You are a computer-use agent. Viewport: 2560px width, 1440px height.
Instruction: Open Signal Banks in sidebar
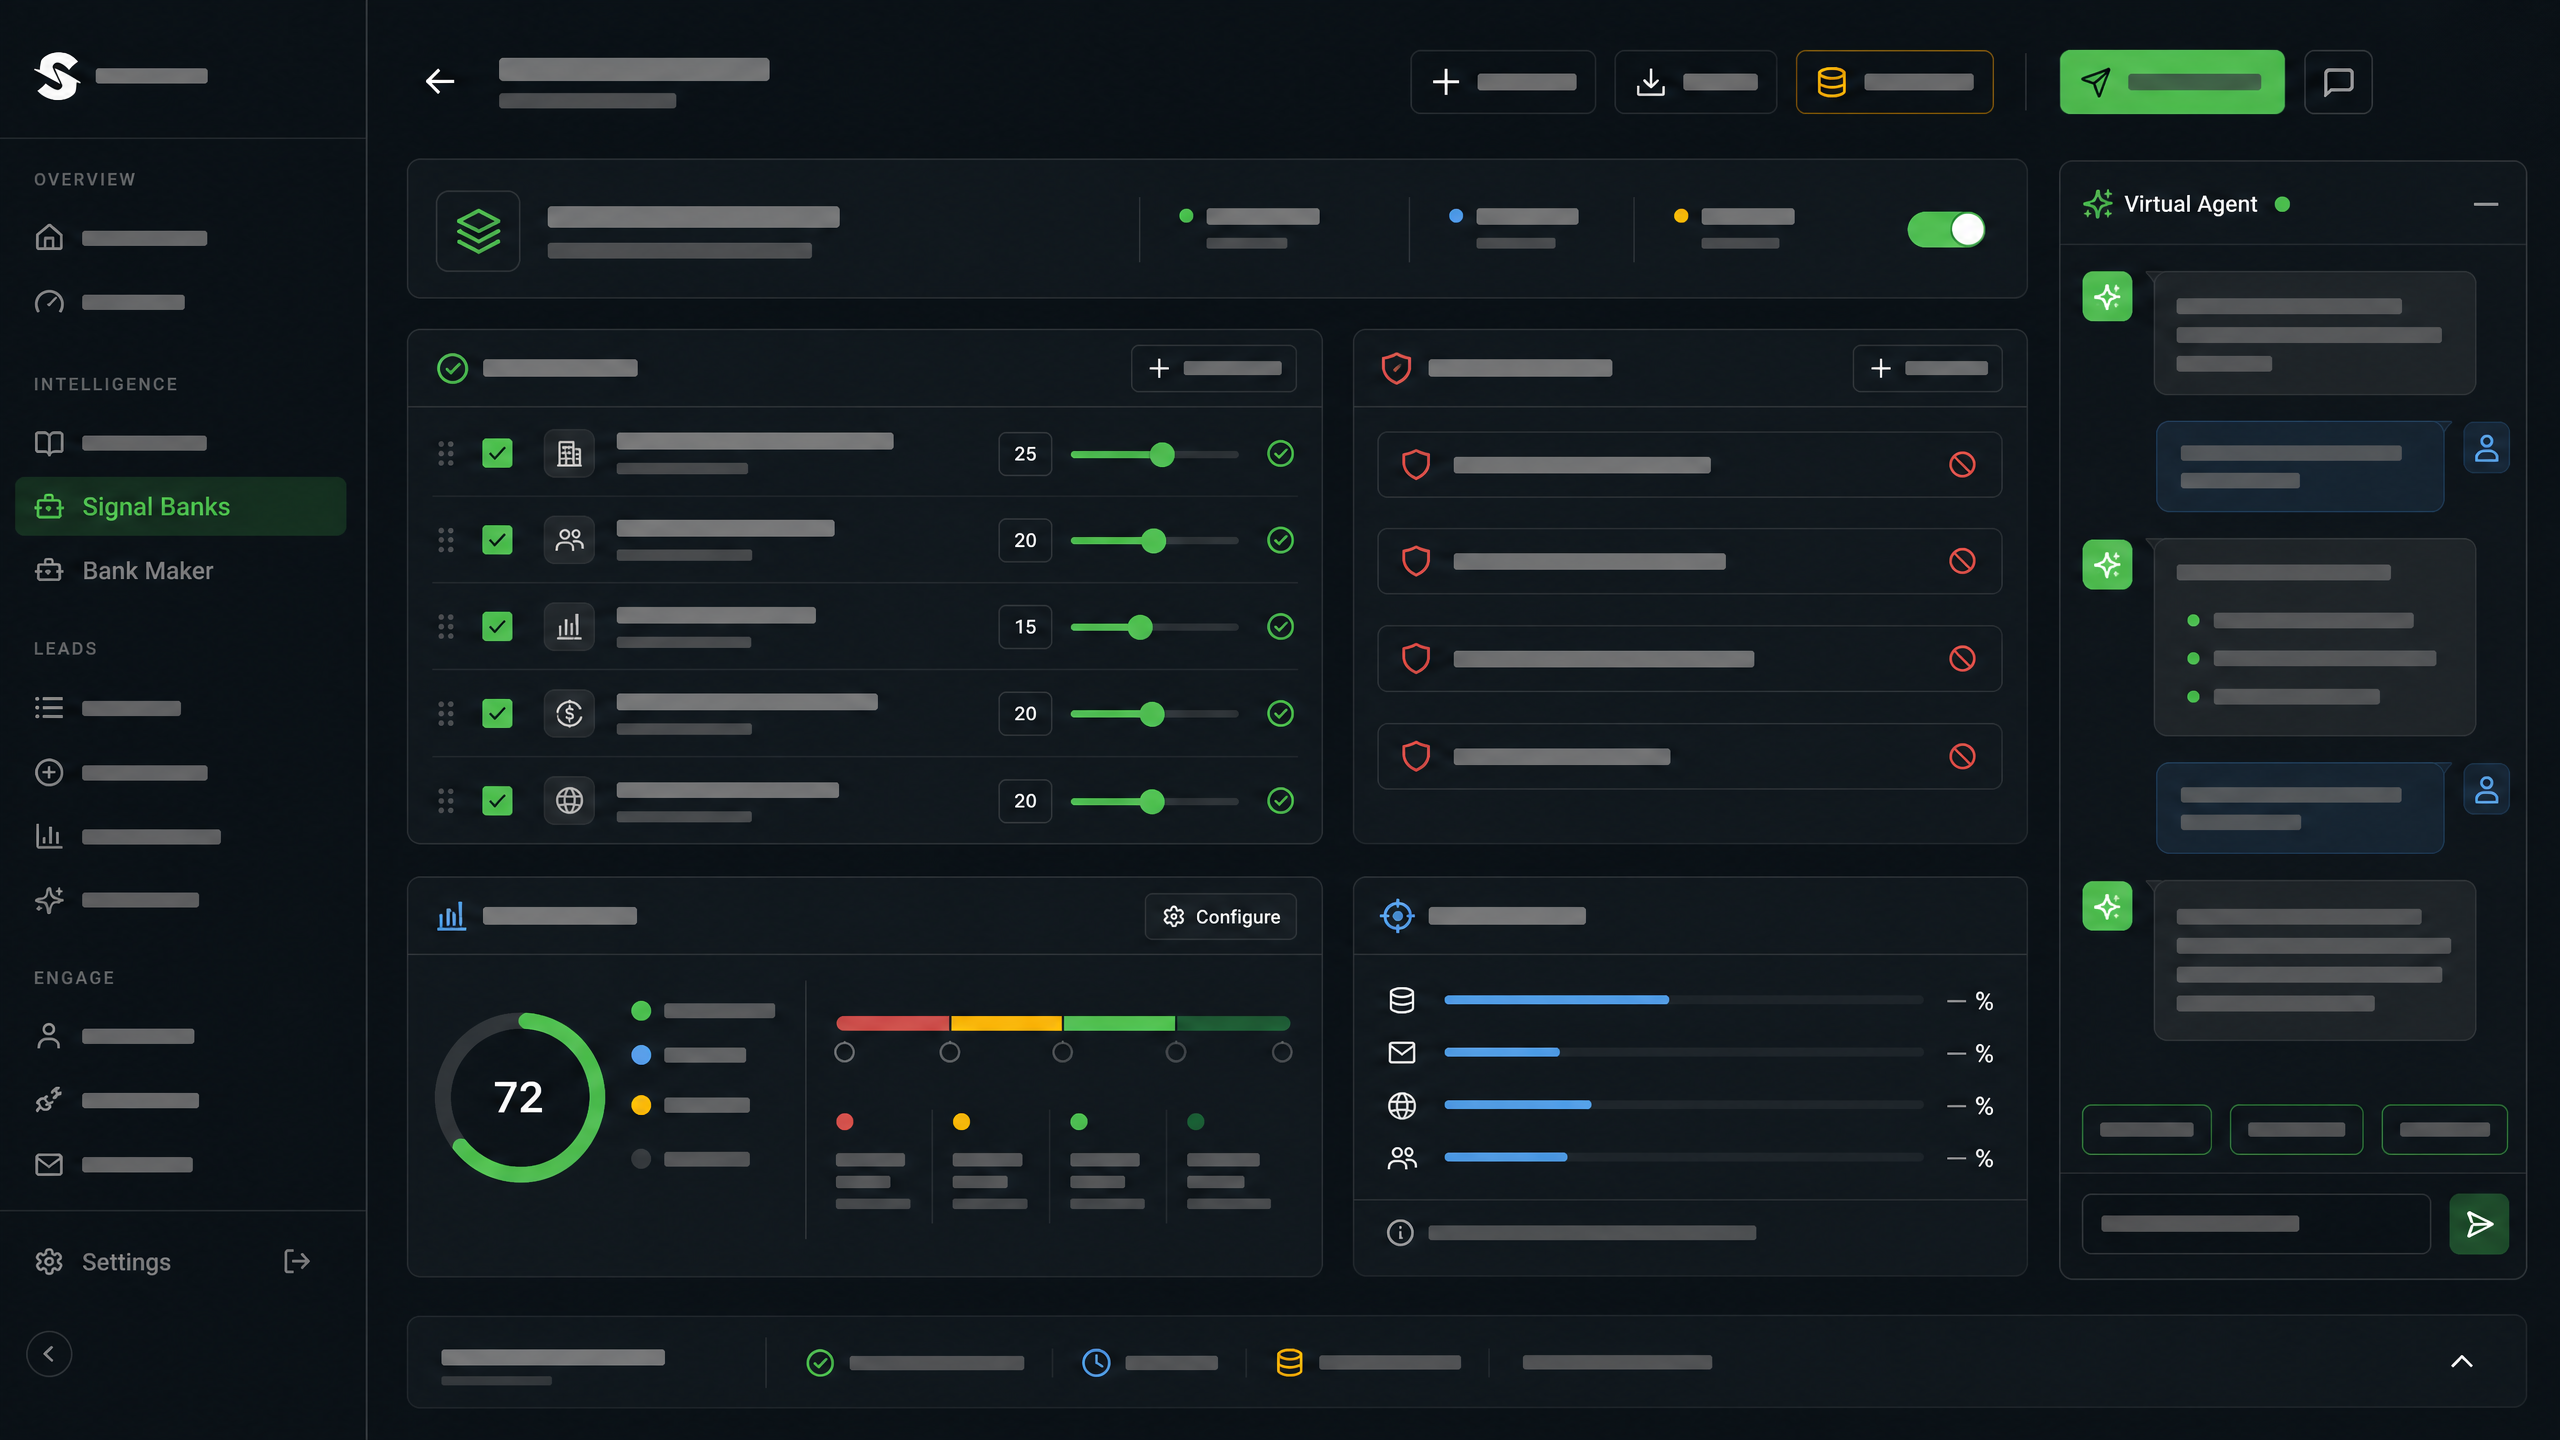(181, 506)
